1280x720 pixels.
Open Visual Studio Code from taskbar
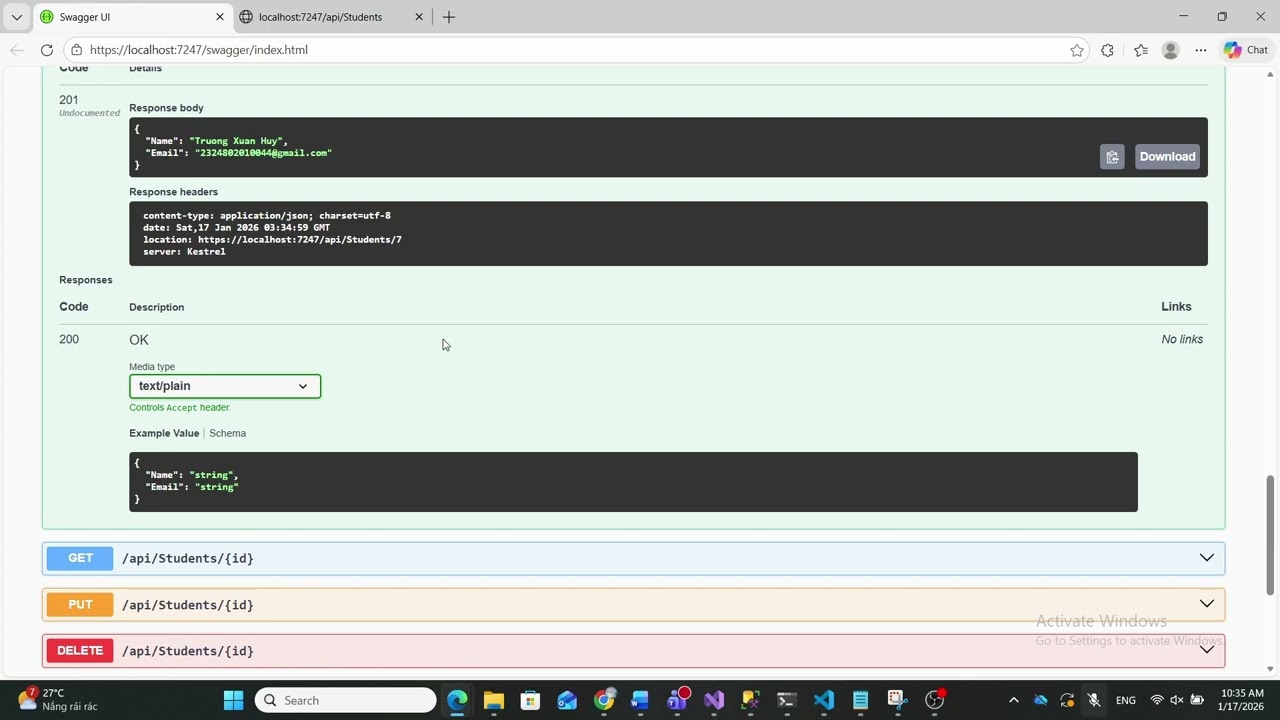[824, 700]
